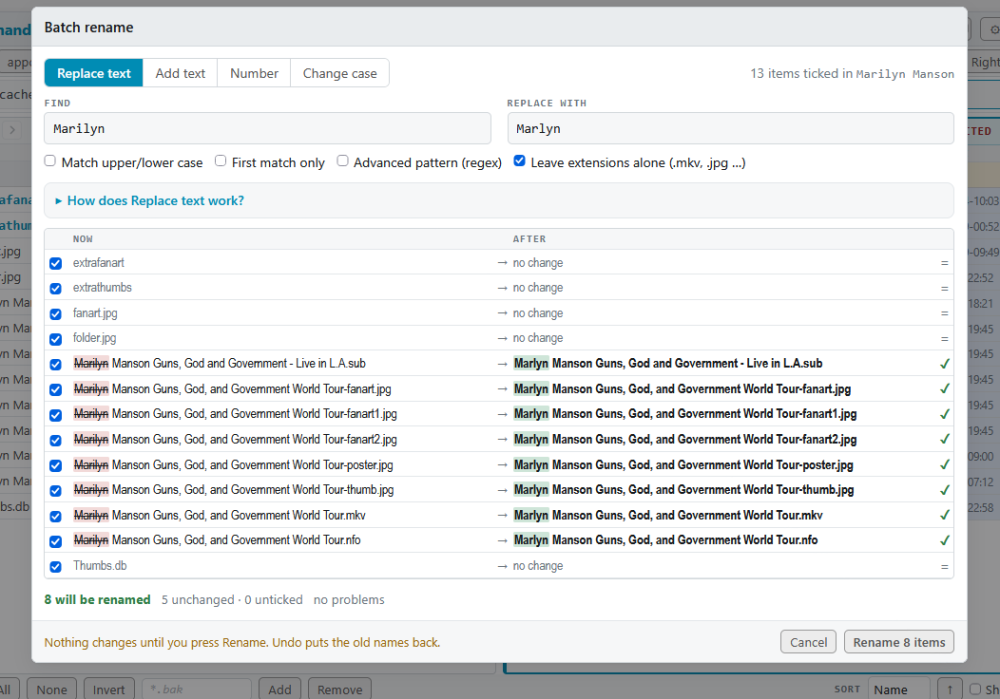Click the green checkmark on World Tour-poster.jpg row

[x=945, y=464]
